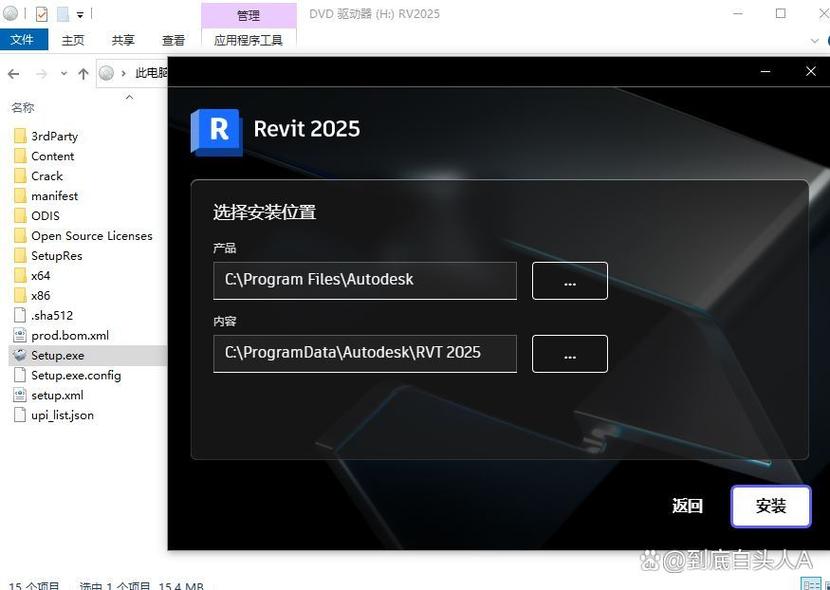Switch to the 应用程序工具 tab
Screen dimensions: 830x590
pos(248,40)
